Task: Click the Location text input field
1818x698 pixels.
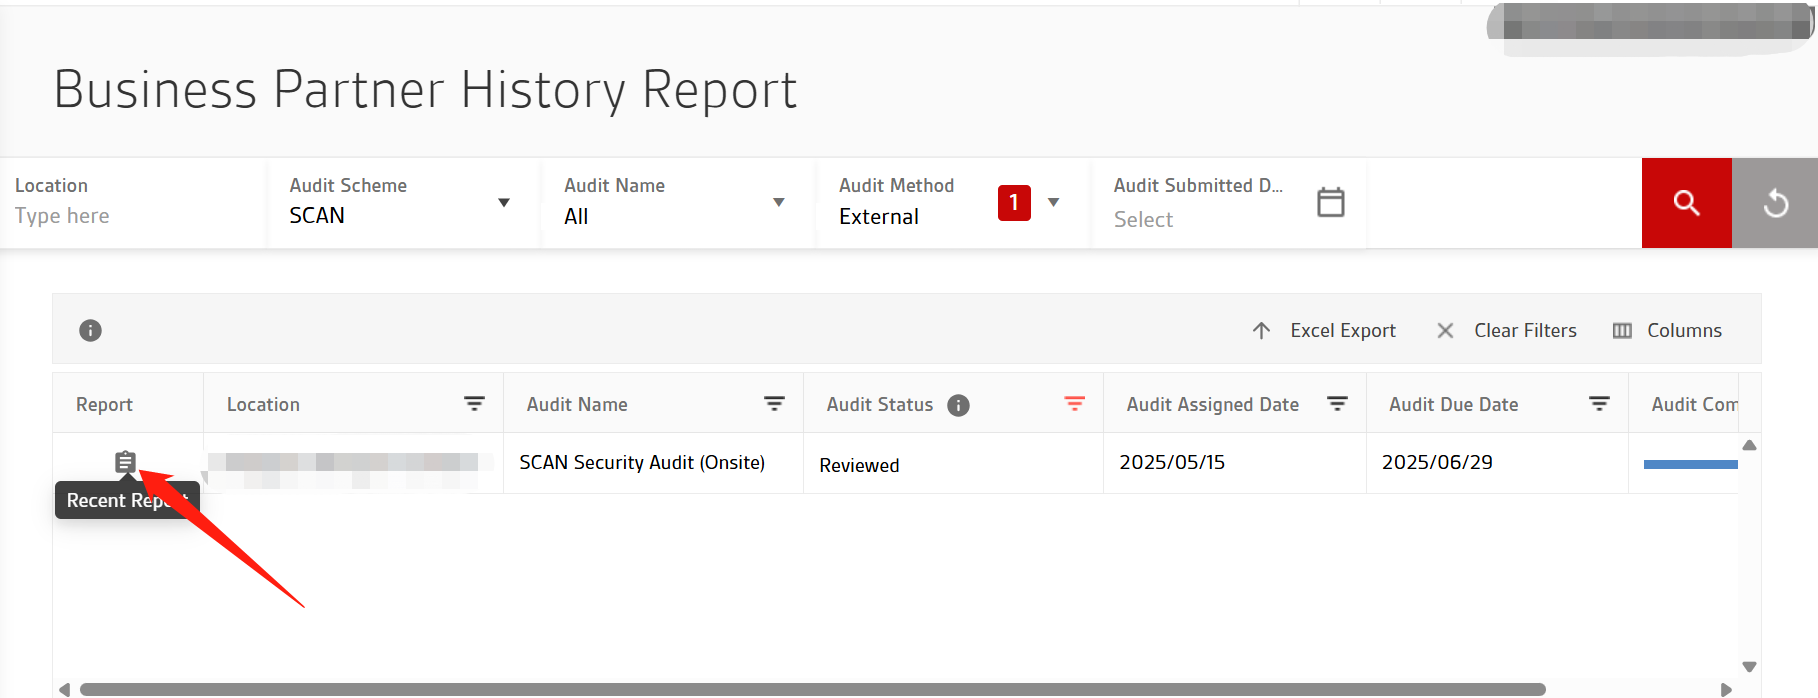Action: tap(130, 216)
